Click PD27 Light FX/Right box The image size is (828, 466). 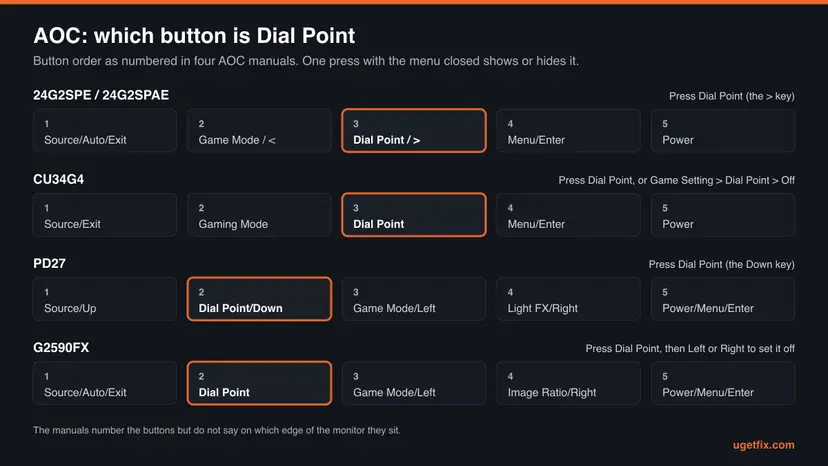(x=568, y=299)
